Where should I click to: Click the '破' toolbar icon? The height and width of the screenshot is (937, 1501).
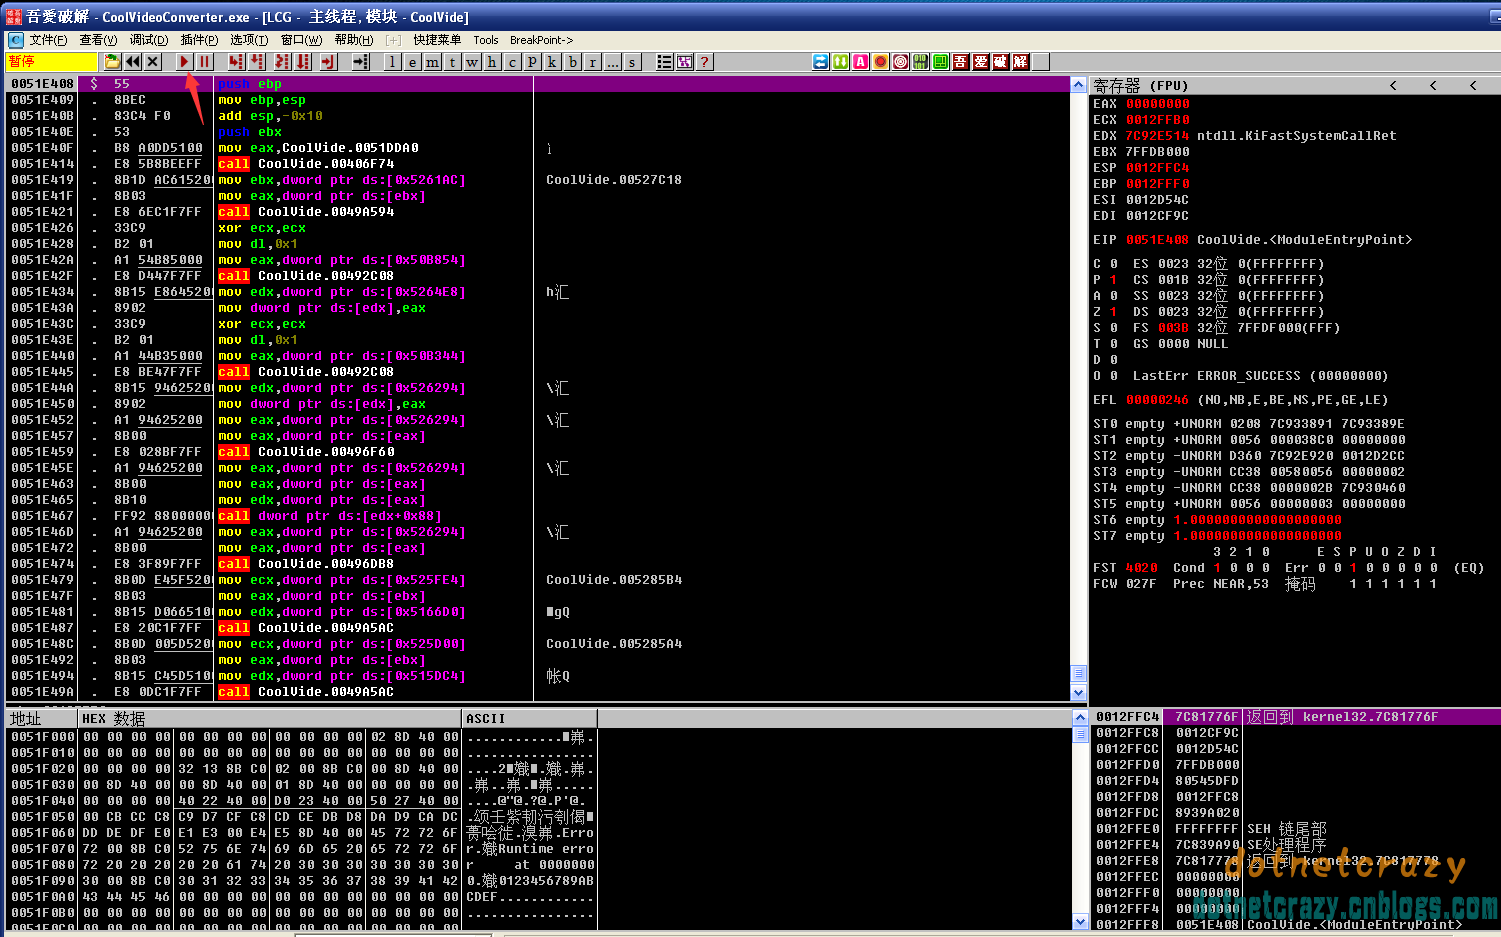(x=1000, y=62)
